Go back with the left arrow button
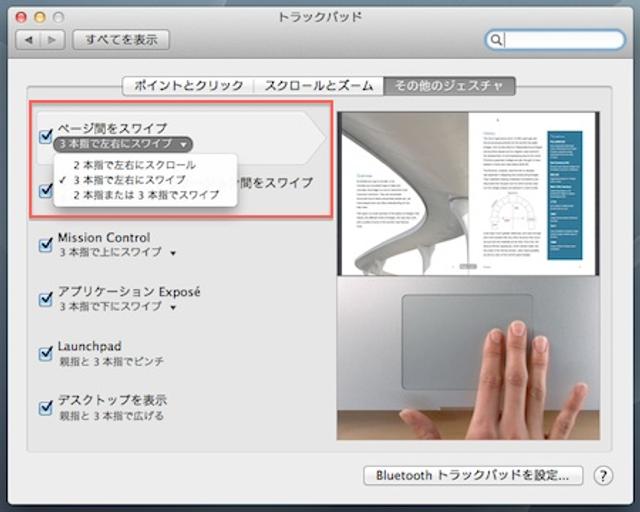The image size is (640, 512). (x=28, y=40)
